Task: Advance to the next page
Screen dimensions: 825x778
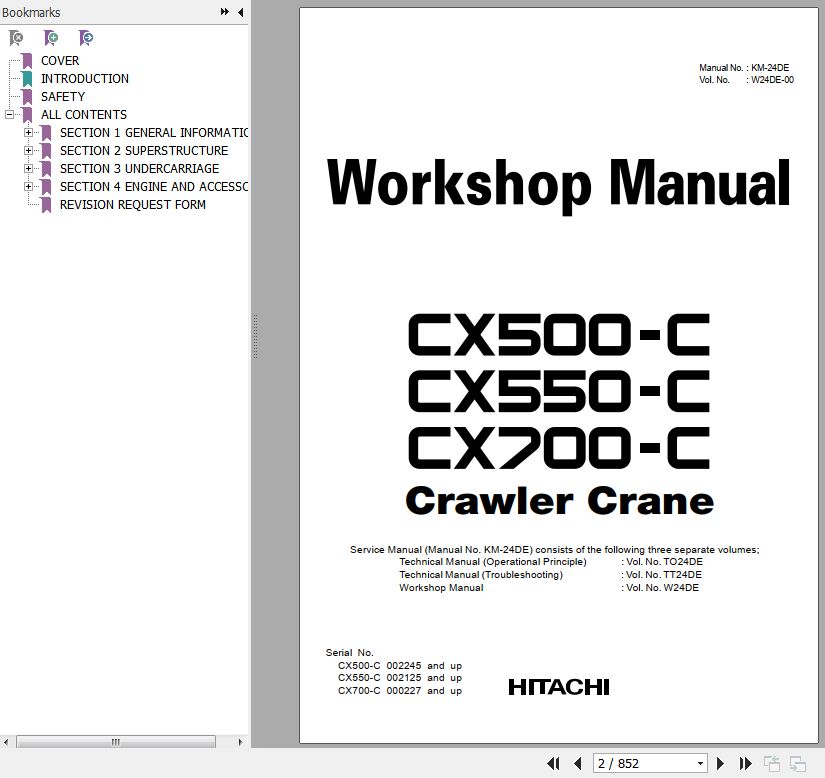Action: pyautogui.click(x=720, y=763)
